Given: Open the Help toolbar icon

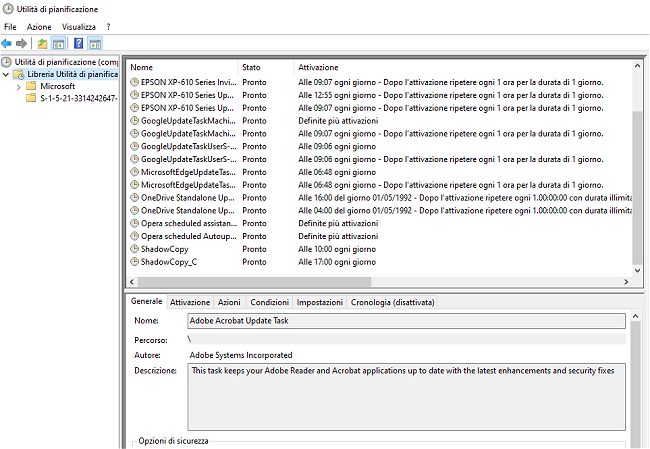Looking at the screenshot, I should click(x=78, y=43).
